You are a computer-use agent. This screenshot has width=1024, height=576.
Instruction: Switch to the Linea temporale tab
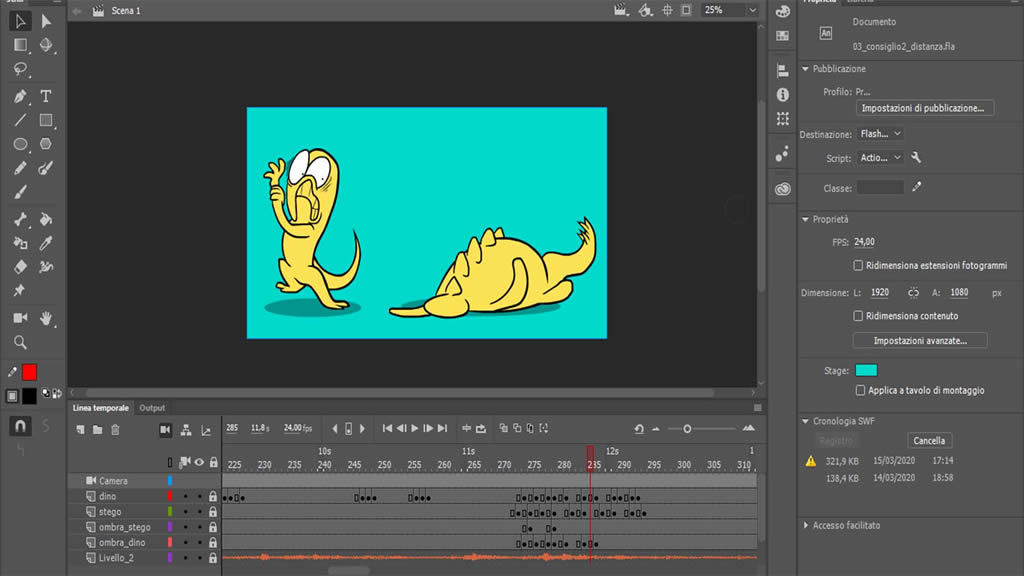101,408
